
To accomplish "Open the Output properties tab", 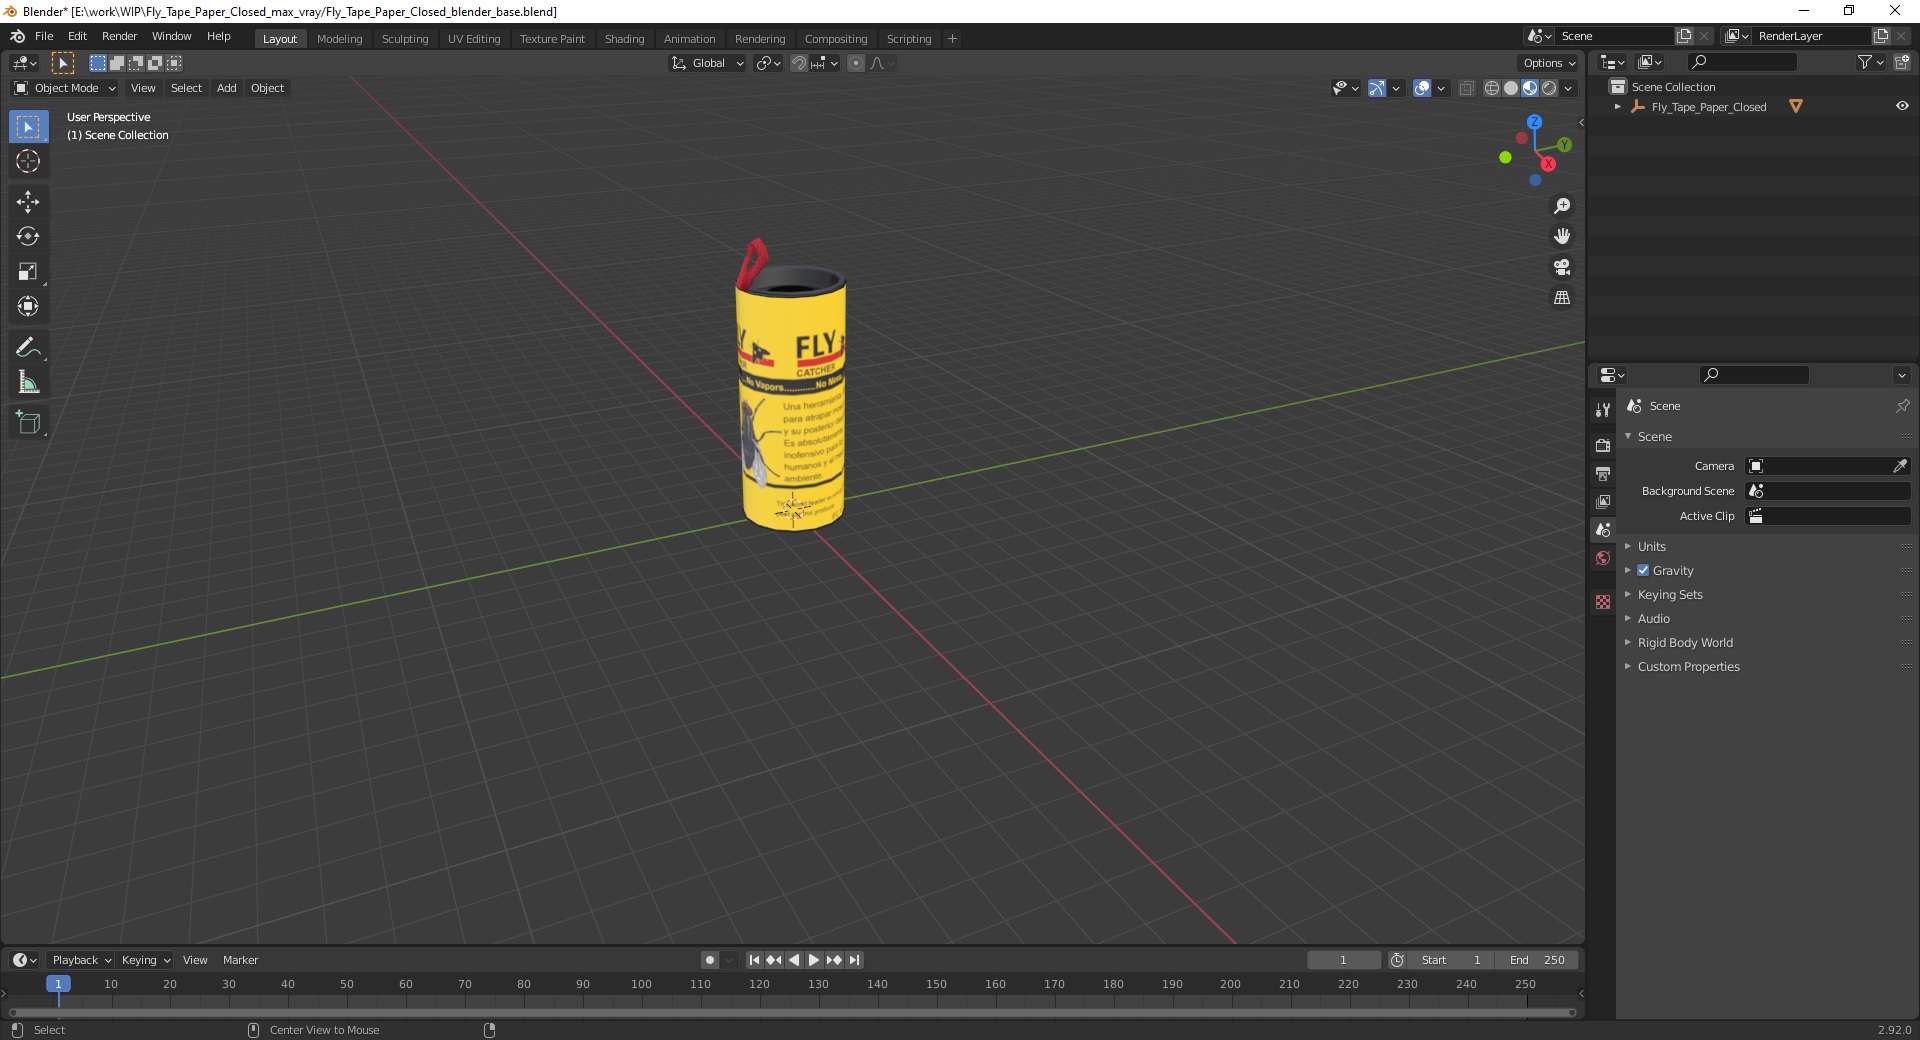I will 1603,473.
